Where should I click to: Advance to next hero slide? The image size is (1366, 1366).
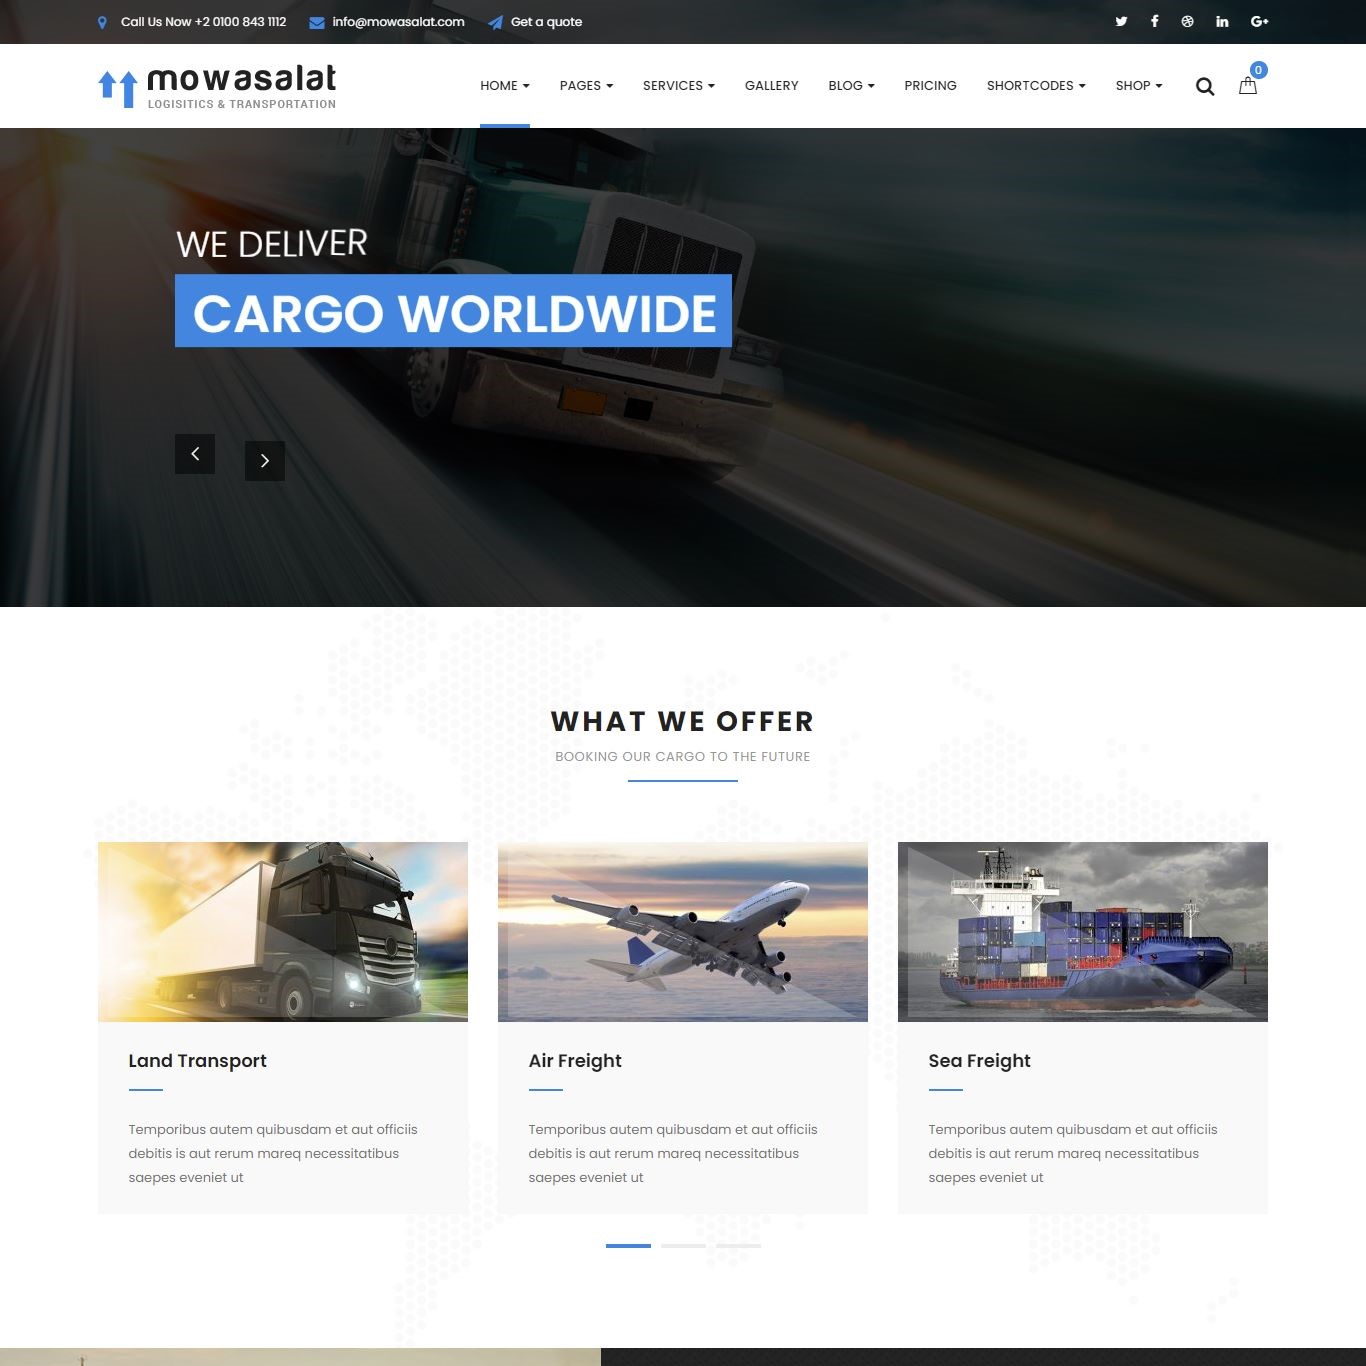click(265, 461)
